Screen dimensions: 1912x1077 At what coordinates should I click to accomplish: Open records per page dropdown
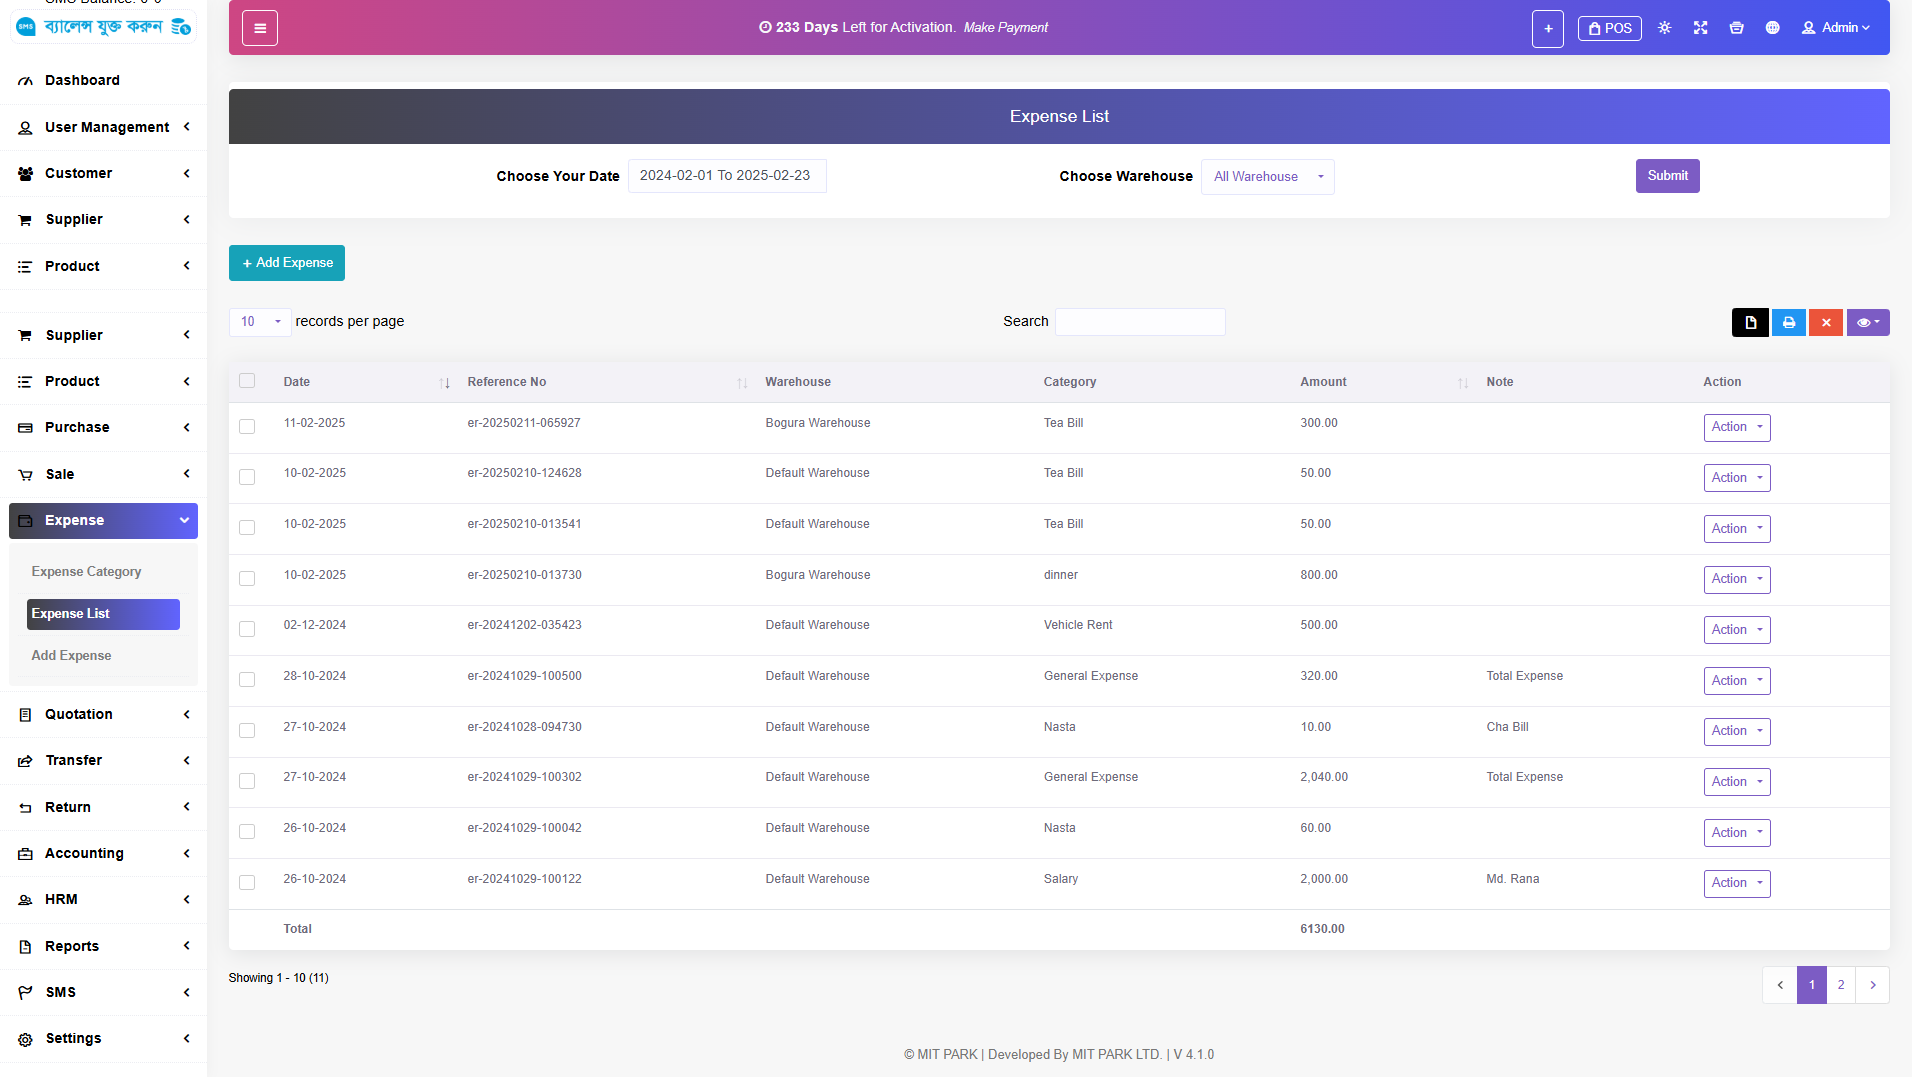(260, 322)
